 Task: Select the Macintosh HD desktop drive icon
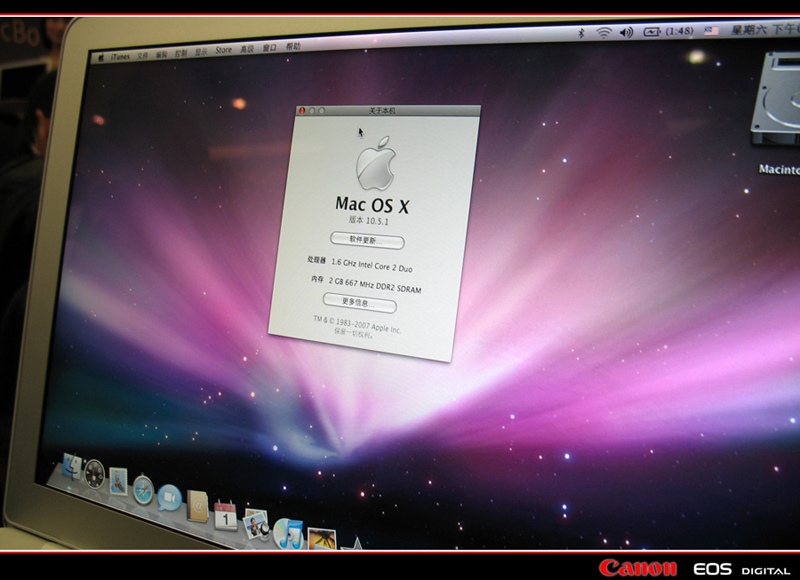coord(780,112)
